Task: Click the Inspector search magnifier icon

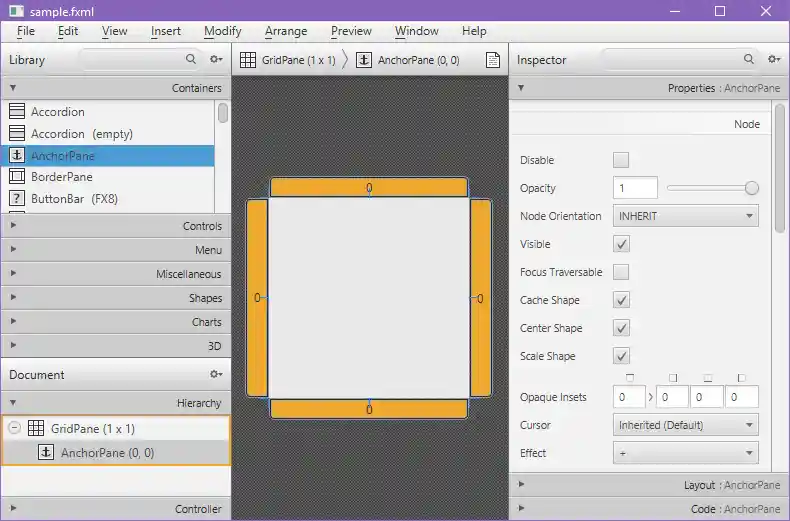Action: coord(749,60)
